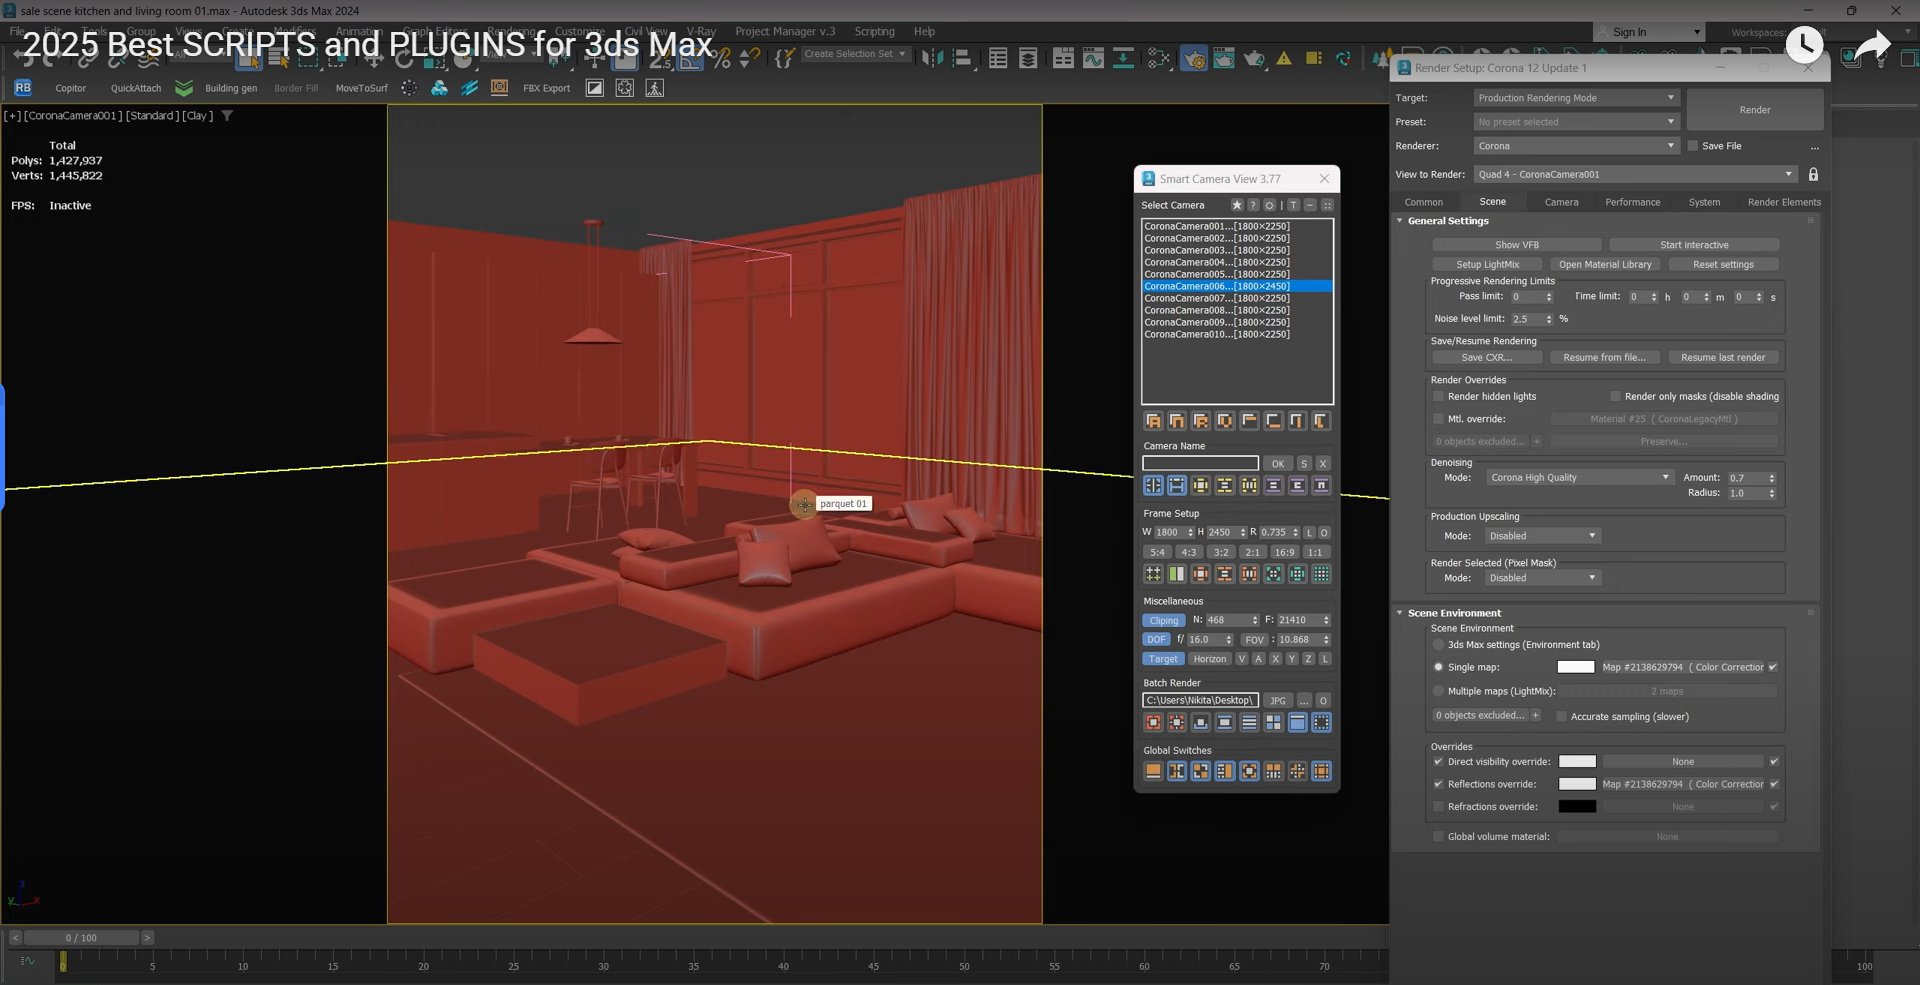Open the Align tool icon

click(962, 59)
